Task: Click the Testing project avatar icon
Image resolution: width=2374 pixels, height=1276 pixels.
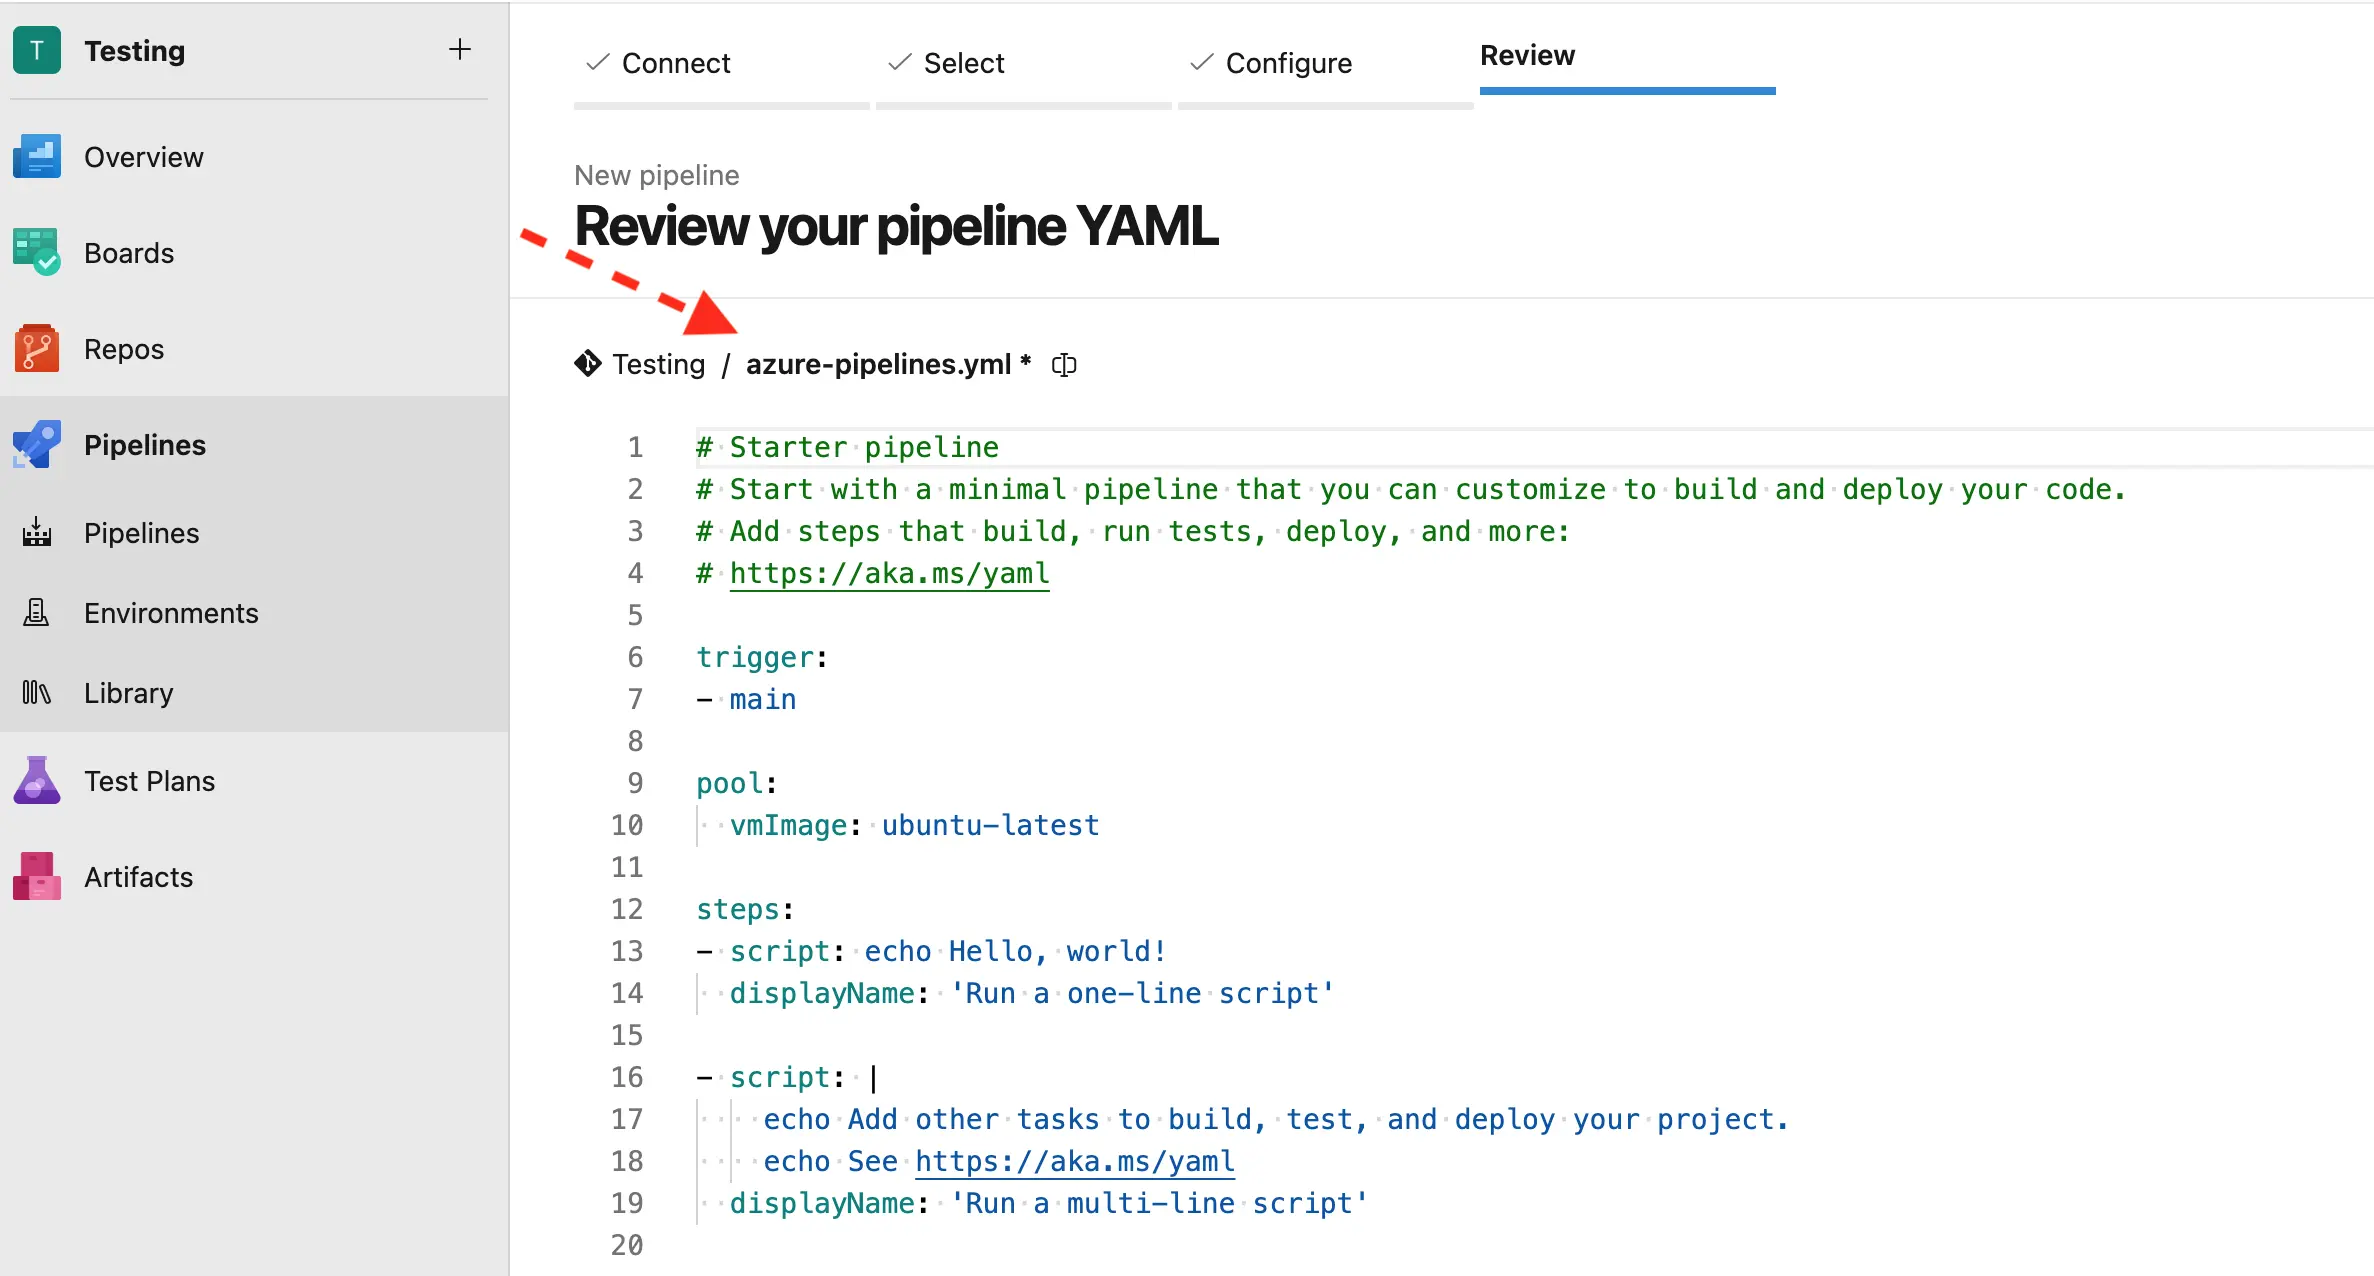Action: (x=37, y=51)
